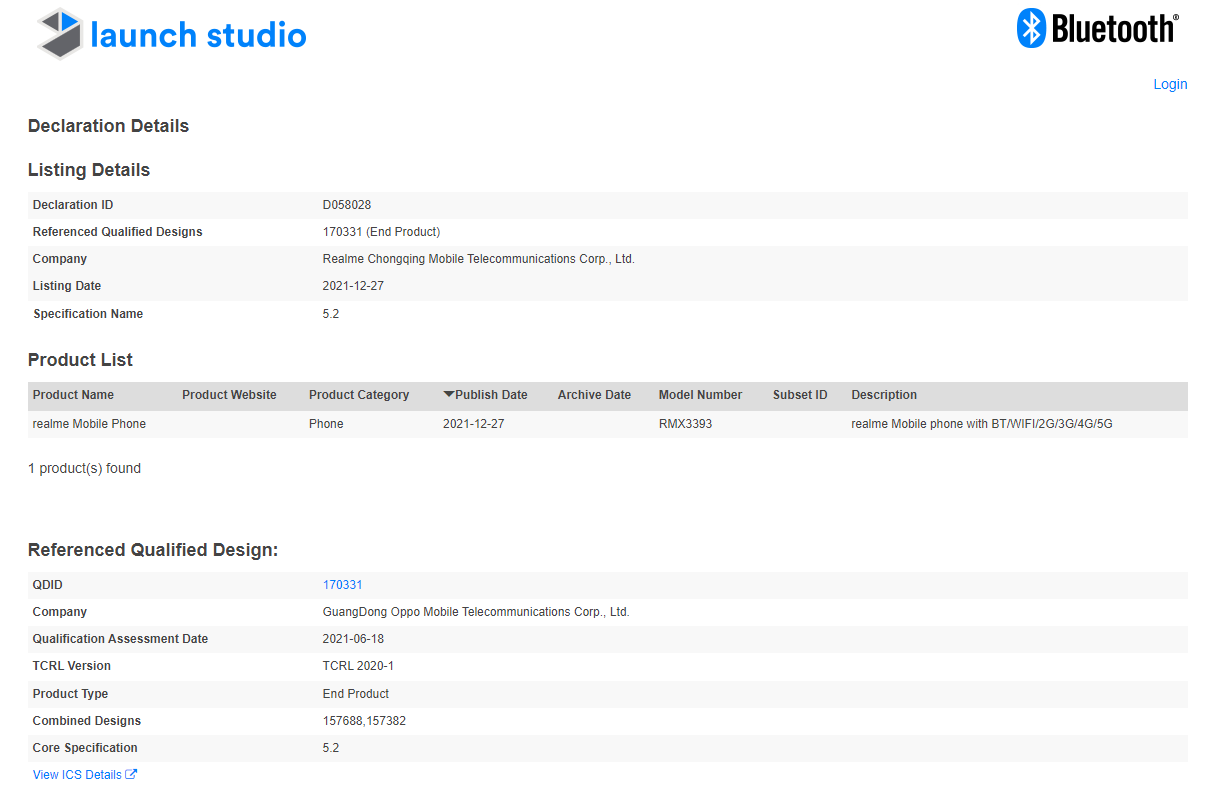Click the Product List heading
Screen dimensions: 1227x788
[80, 360]
